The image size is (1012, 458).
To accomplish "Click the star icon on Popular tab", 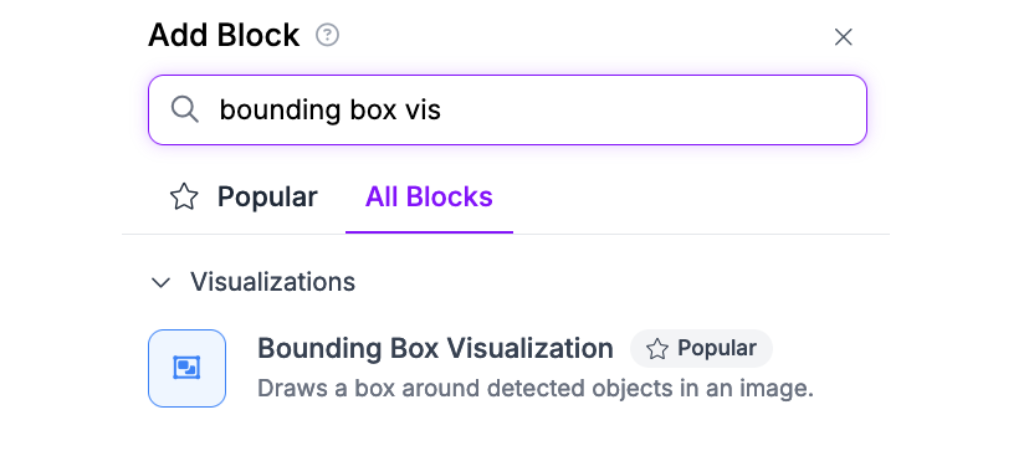I will point(184,197).
